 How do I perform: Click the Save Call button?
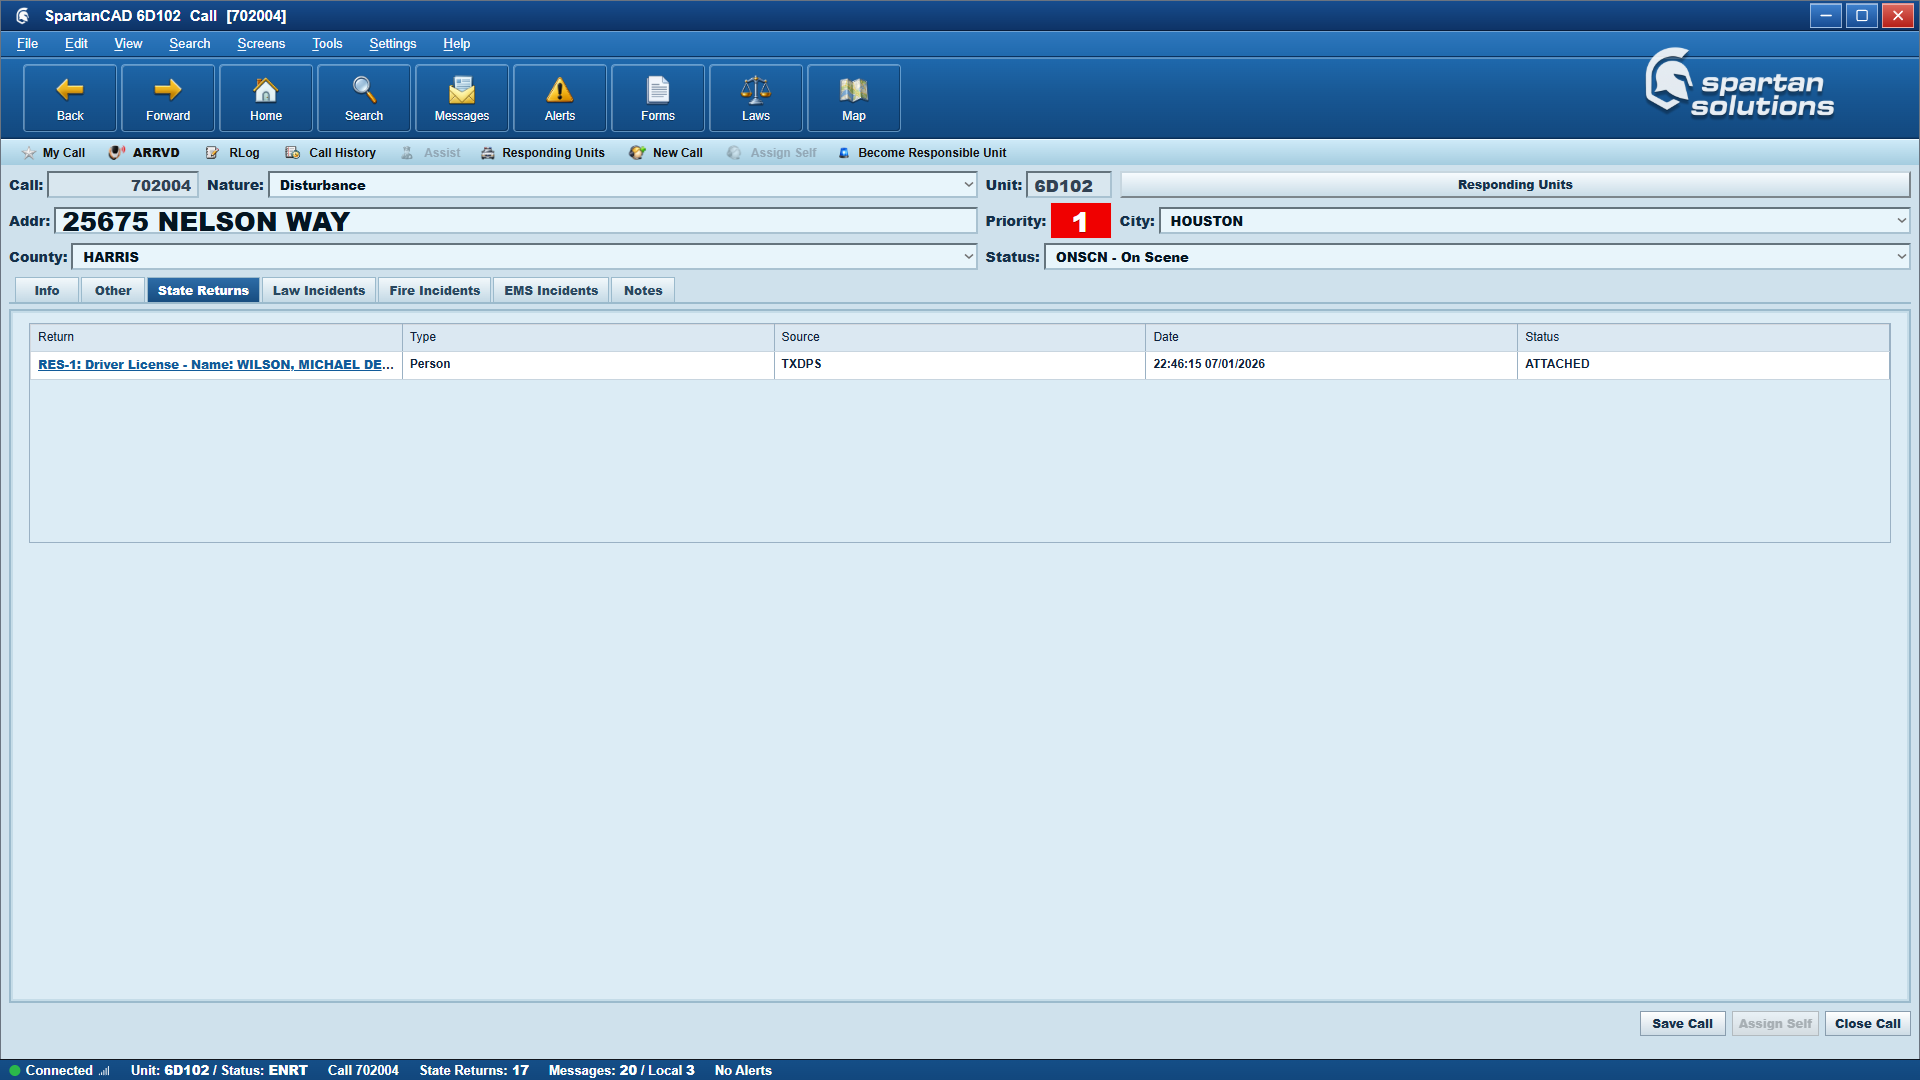click(1682, 1023)
